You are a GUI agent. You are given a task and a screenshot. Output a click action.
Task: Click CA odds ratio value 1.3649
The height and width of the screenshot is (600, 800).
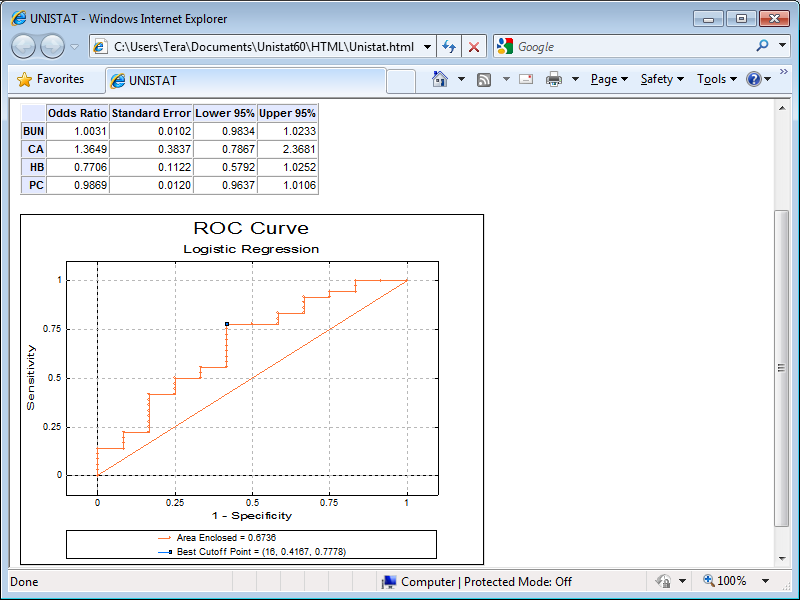click(x=90, y=149)
